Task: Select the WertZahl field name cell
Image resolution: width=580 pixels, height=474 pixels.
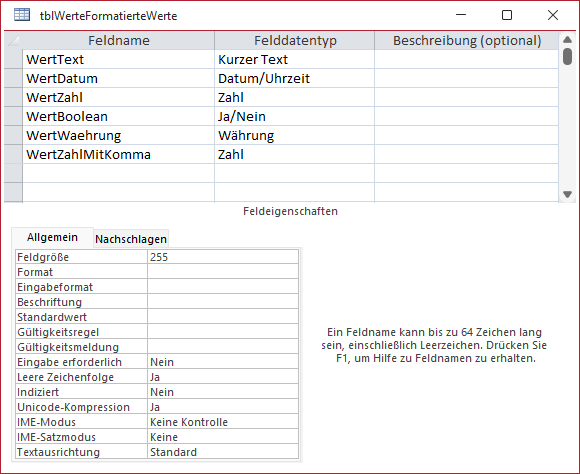Action: tap(118, 97)
